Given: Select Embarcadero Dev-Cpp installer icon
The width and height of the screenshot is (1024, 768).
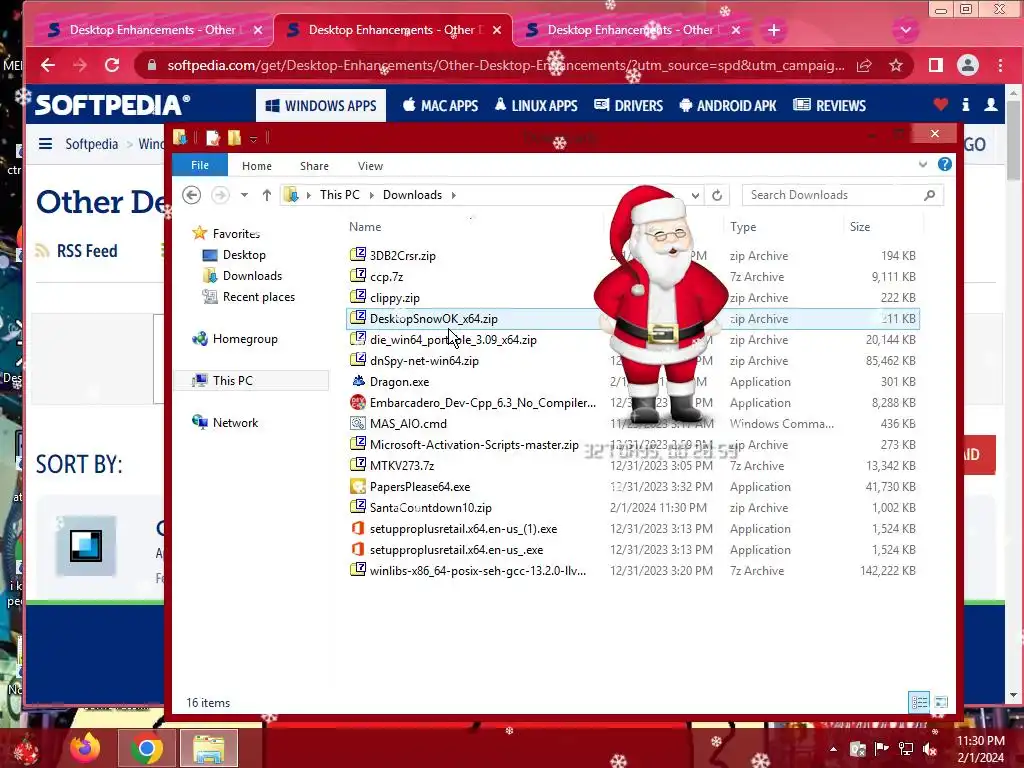Looking at the screenshot, I should 358,402.
